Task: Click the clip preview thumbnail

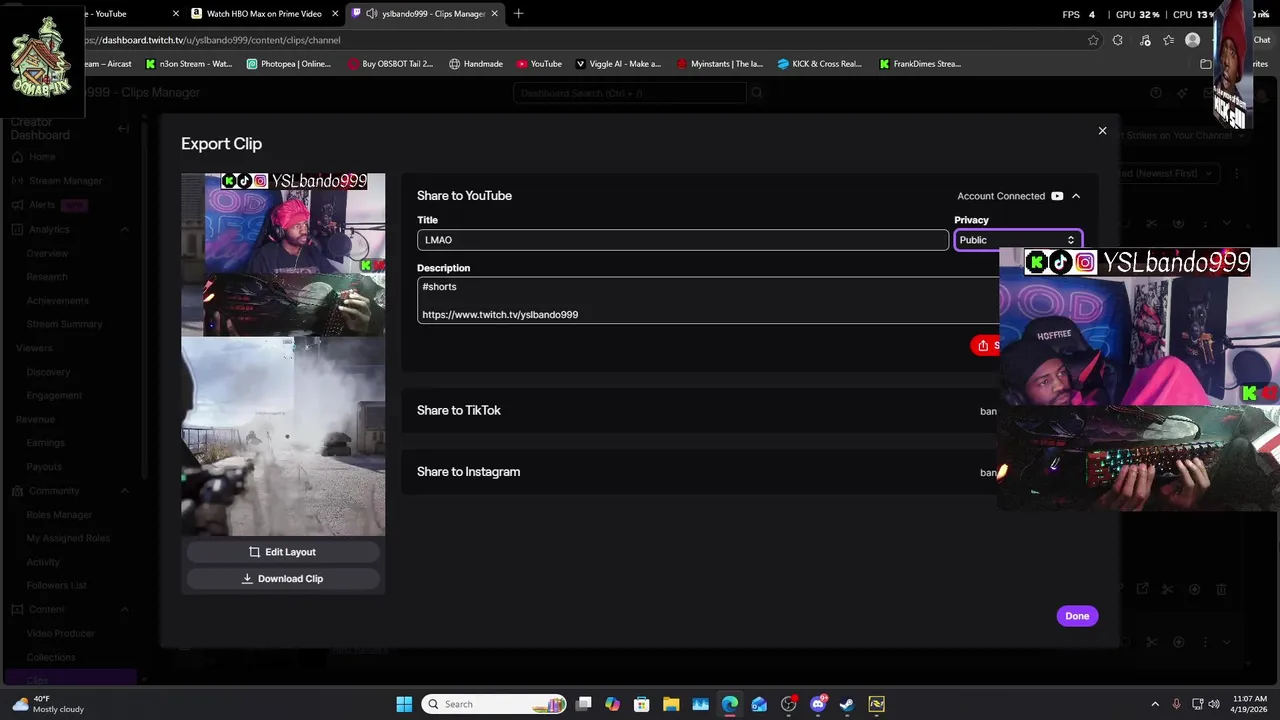Action: (283, 354)
